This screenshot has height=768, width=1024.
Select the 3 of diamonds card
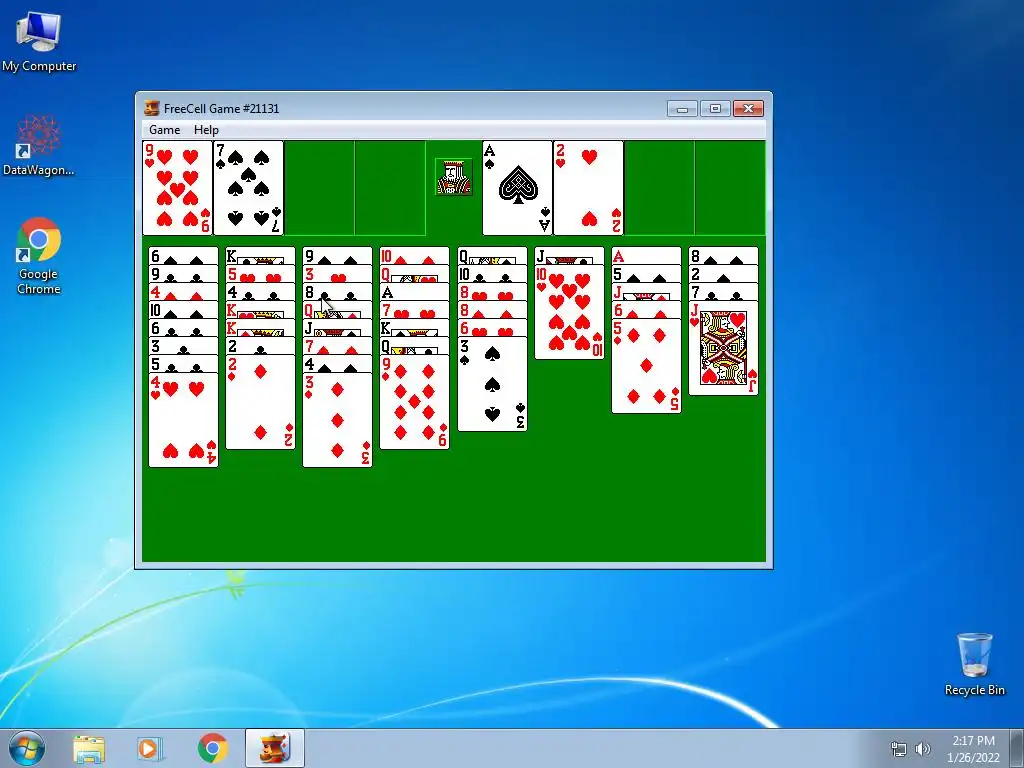pos(338,420)
